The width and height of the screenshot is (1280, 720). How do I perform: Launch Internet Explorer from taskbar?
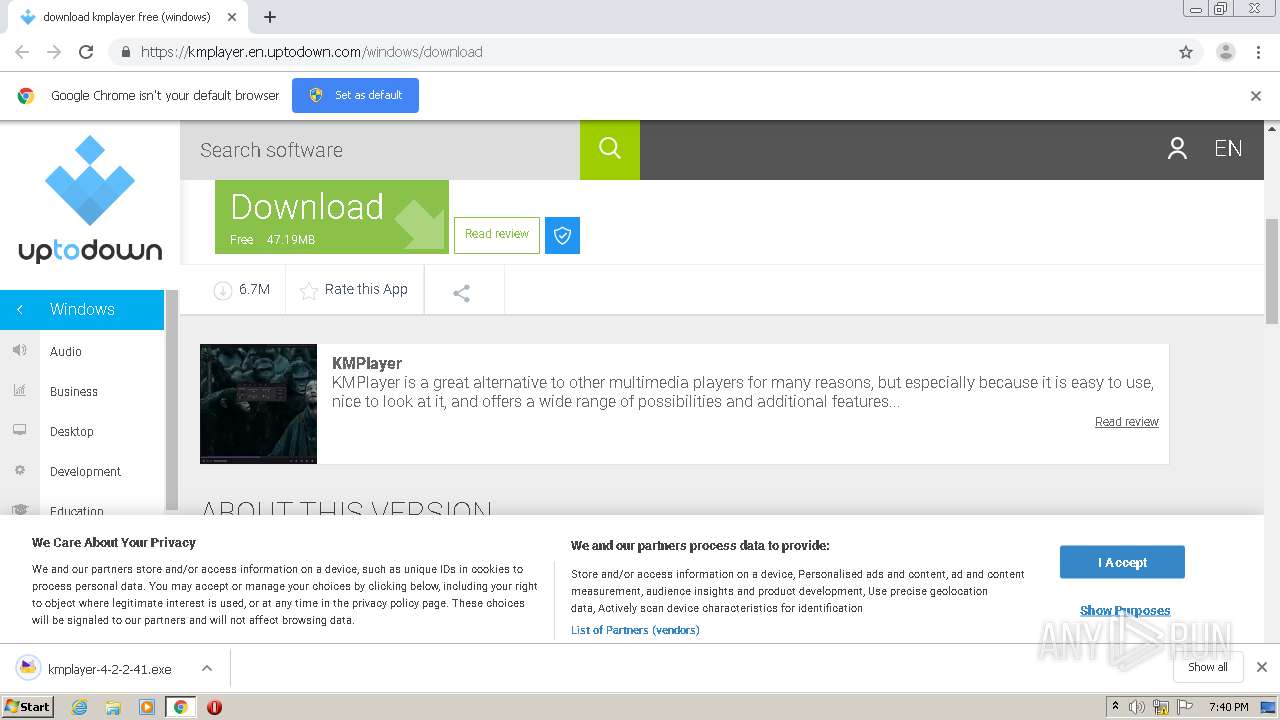[x=79, y=707]
